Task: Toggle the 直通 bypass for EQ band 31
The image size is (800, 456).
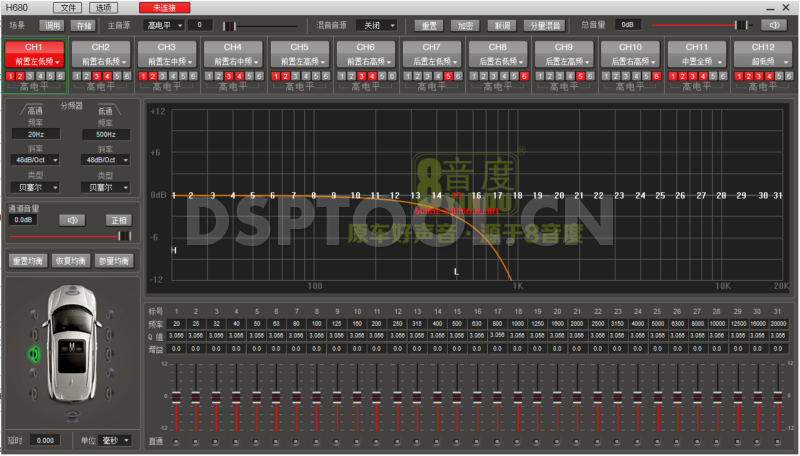Action: pyautogui.click(x=778, y=440)
